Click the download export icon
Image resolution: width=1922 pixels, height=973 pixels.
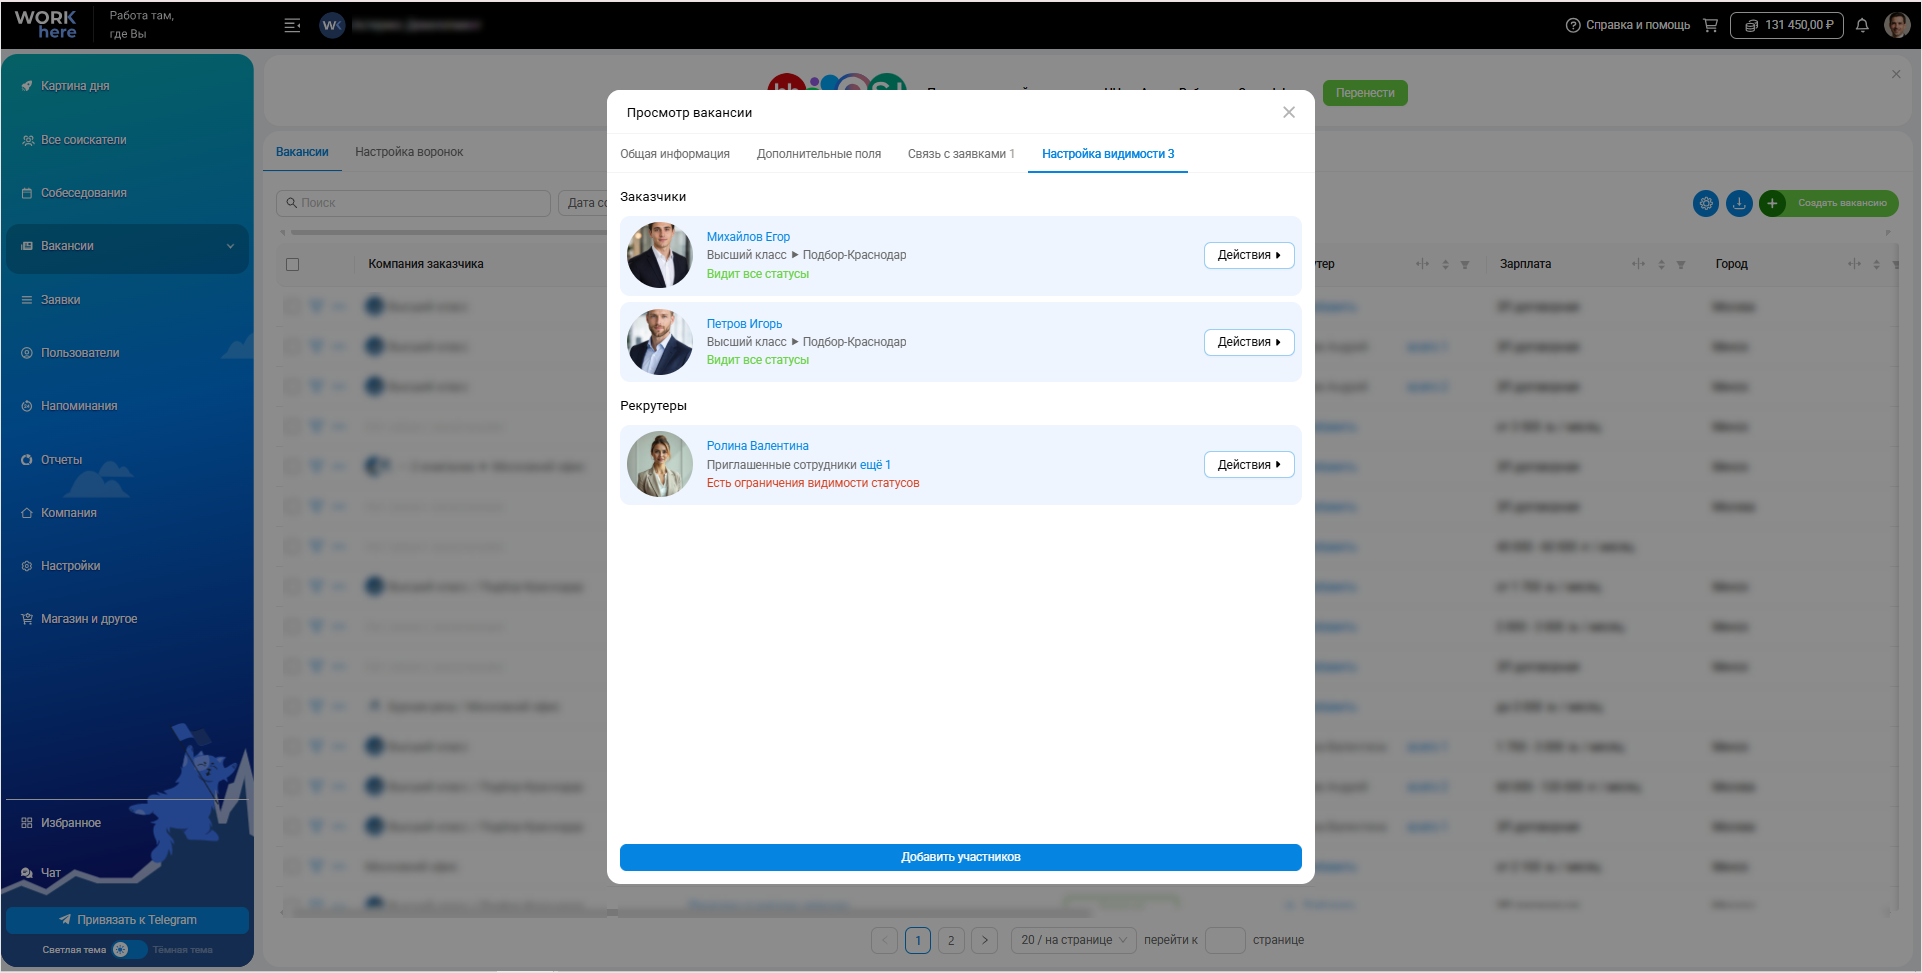(x=1739, y=203)
